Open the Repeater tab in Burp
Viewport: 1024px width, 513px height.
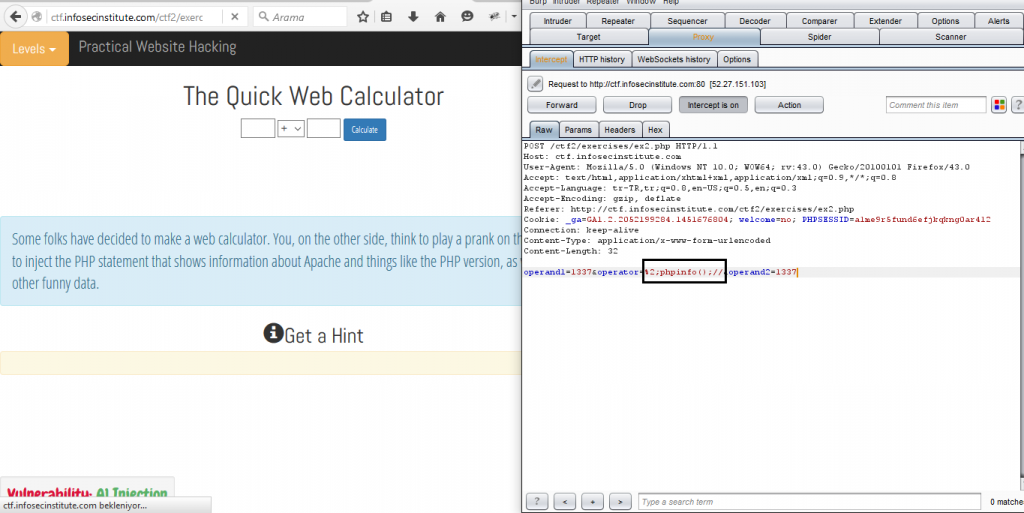click(619, 21)
